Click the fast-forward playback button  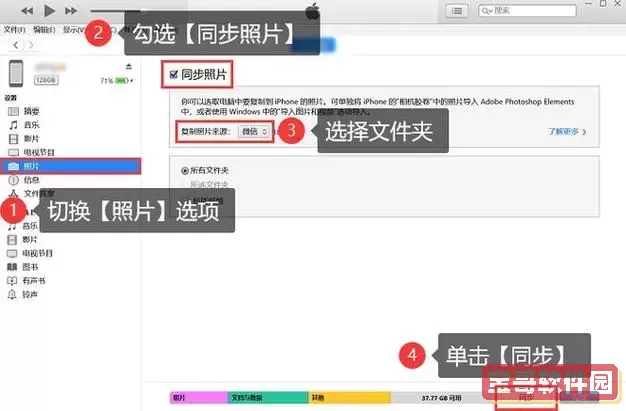pyautogui.click(x=71, y=11)
